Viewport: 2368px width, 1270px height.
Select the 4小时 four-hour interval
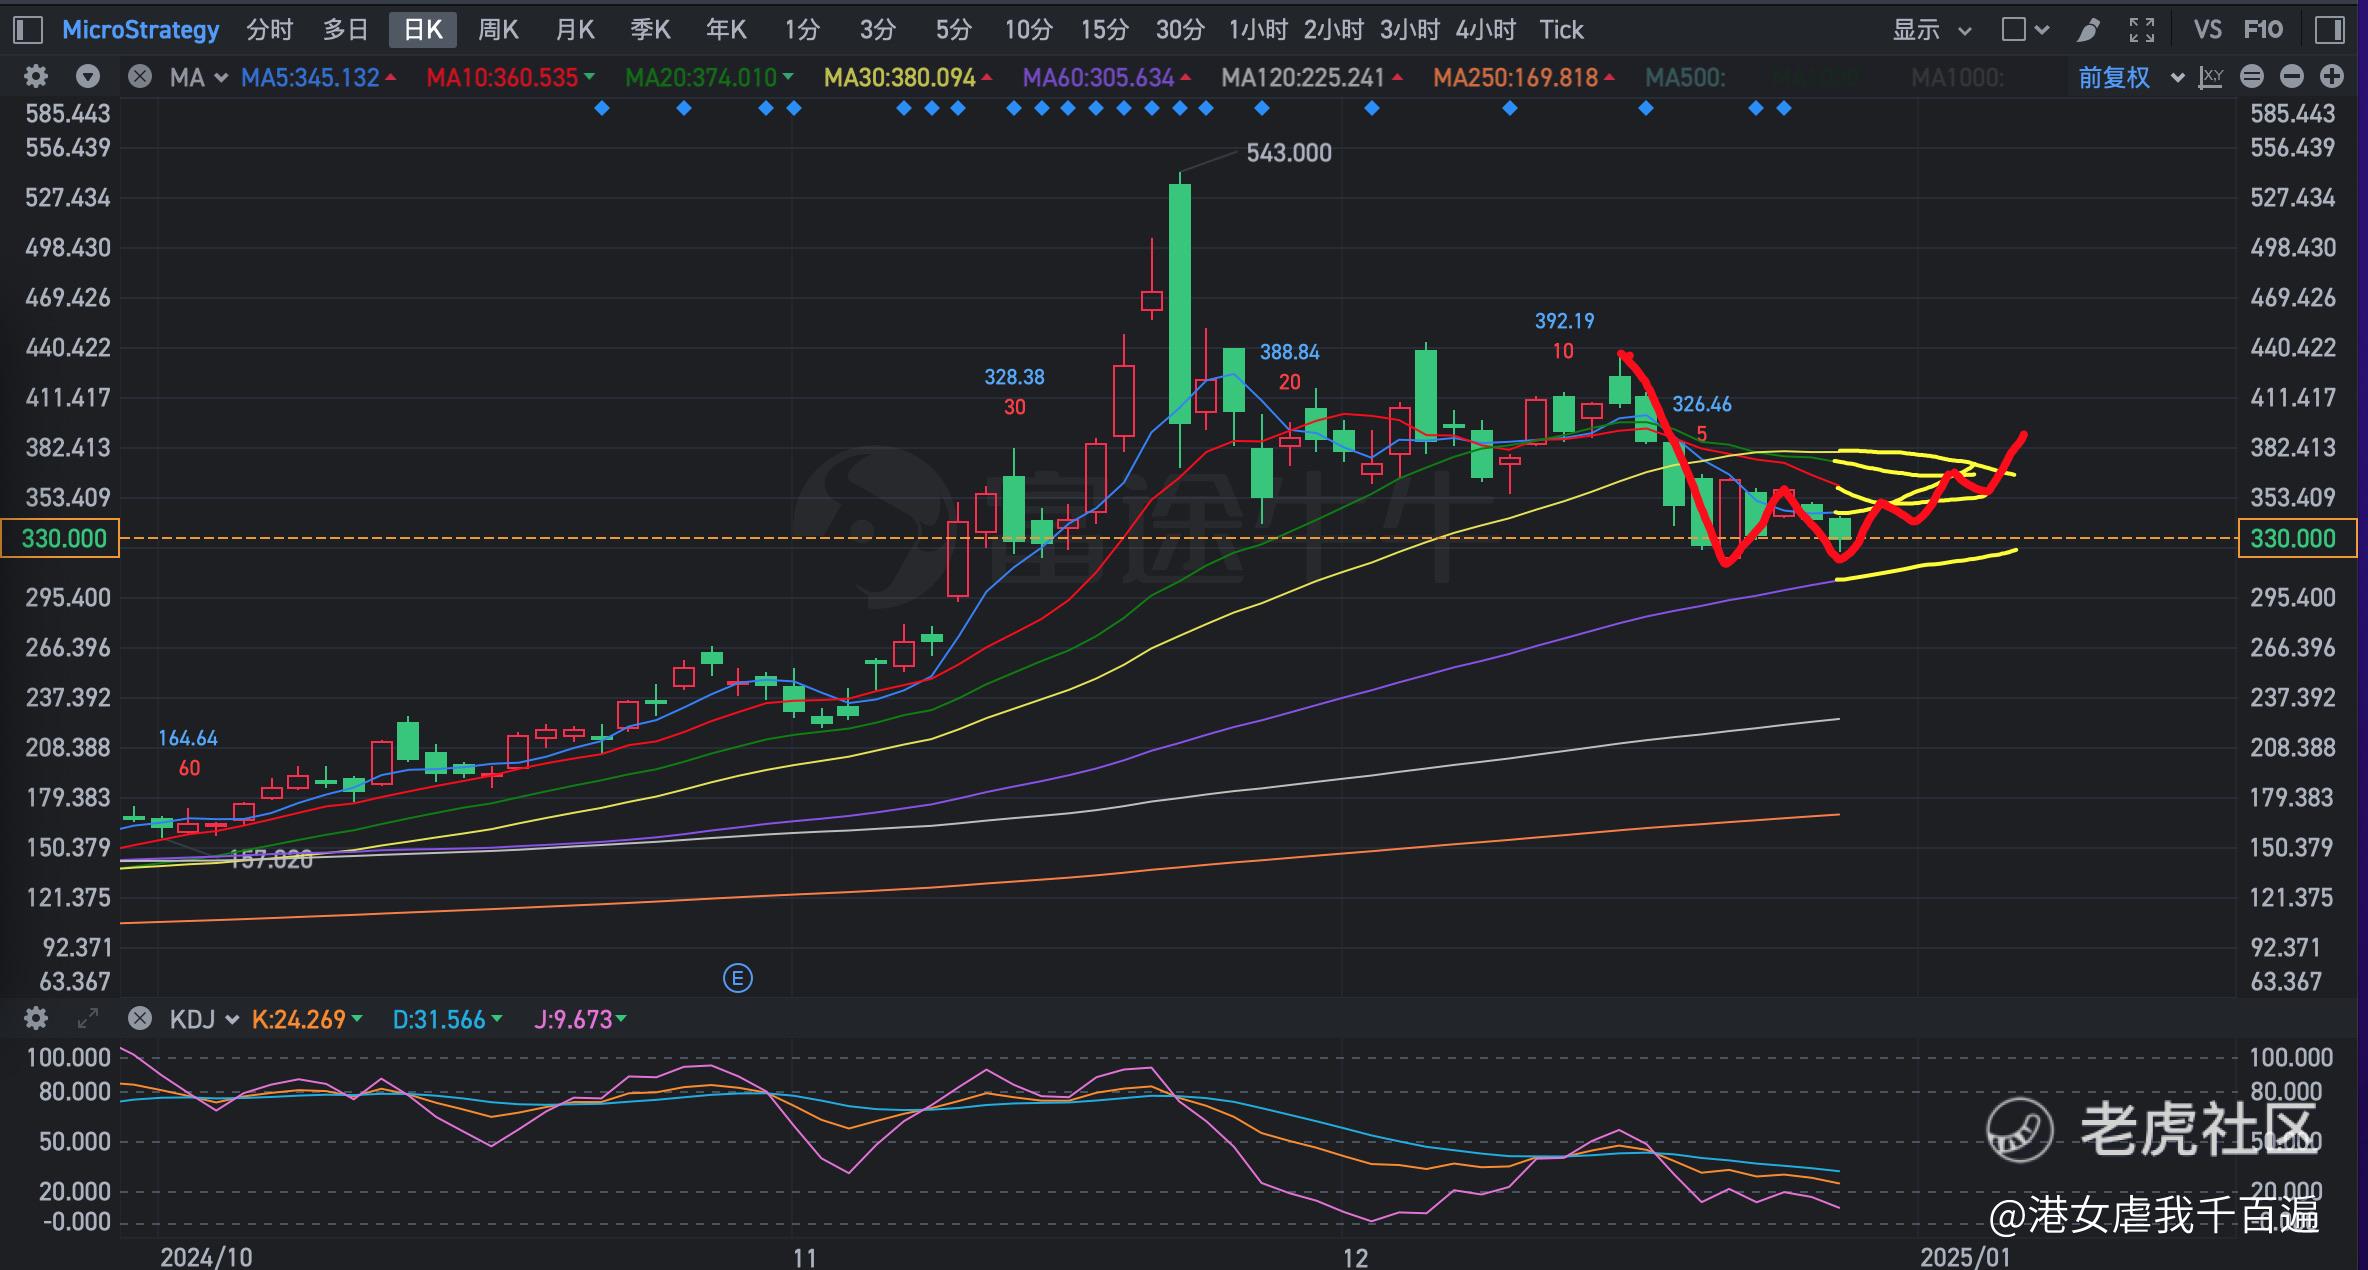[x=1485, y=30]
